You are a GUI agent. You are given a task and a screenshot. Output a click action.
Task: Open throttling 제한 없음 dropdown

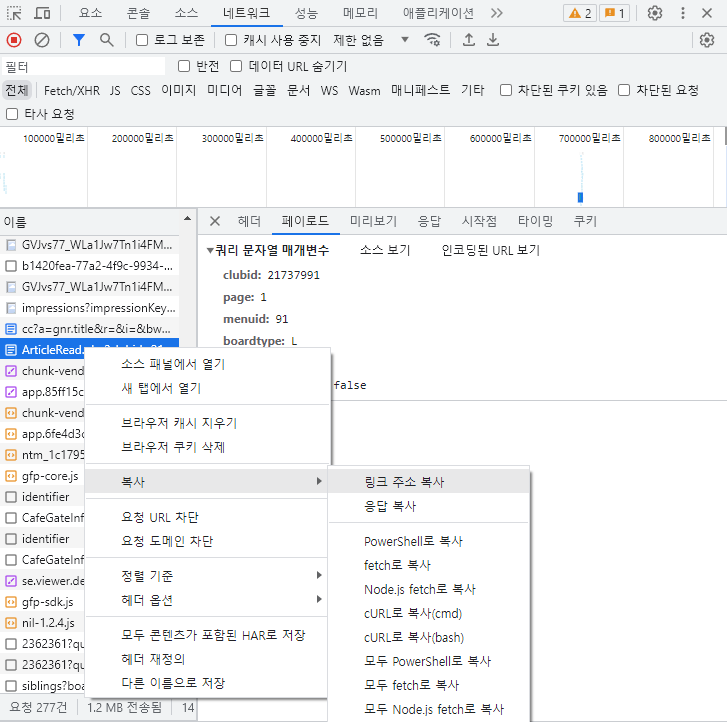click(x=371, y=40)
